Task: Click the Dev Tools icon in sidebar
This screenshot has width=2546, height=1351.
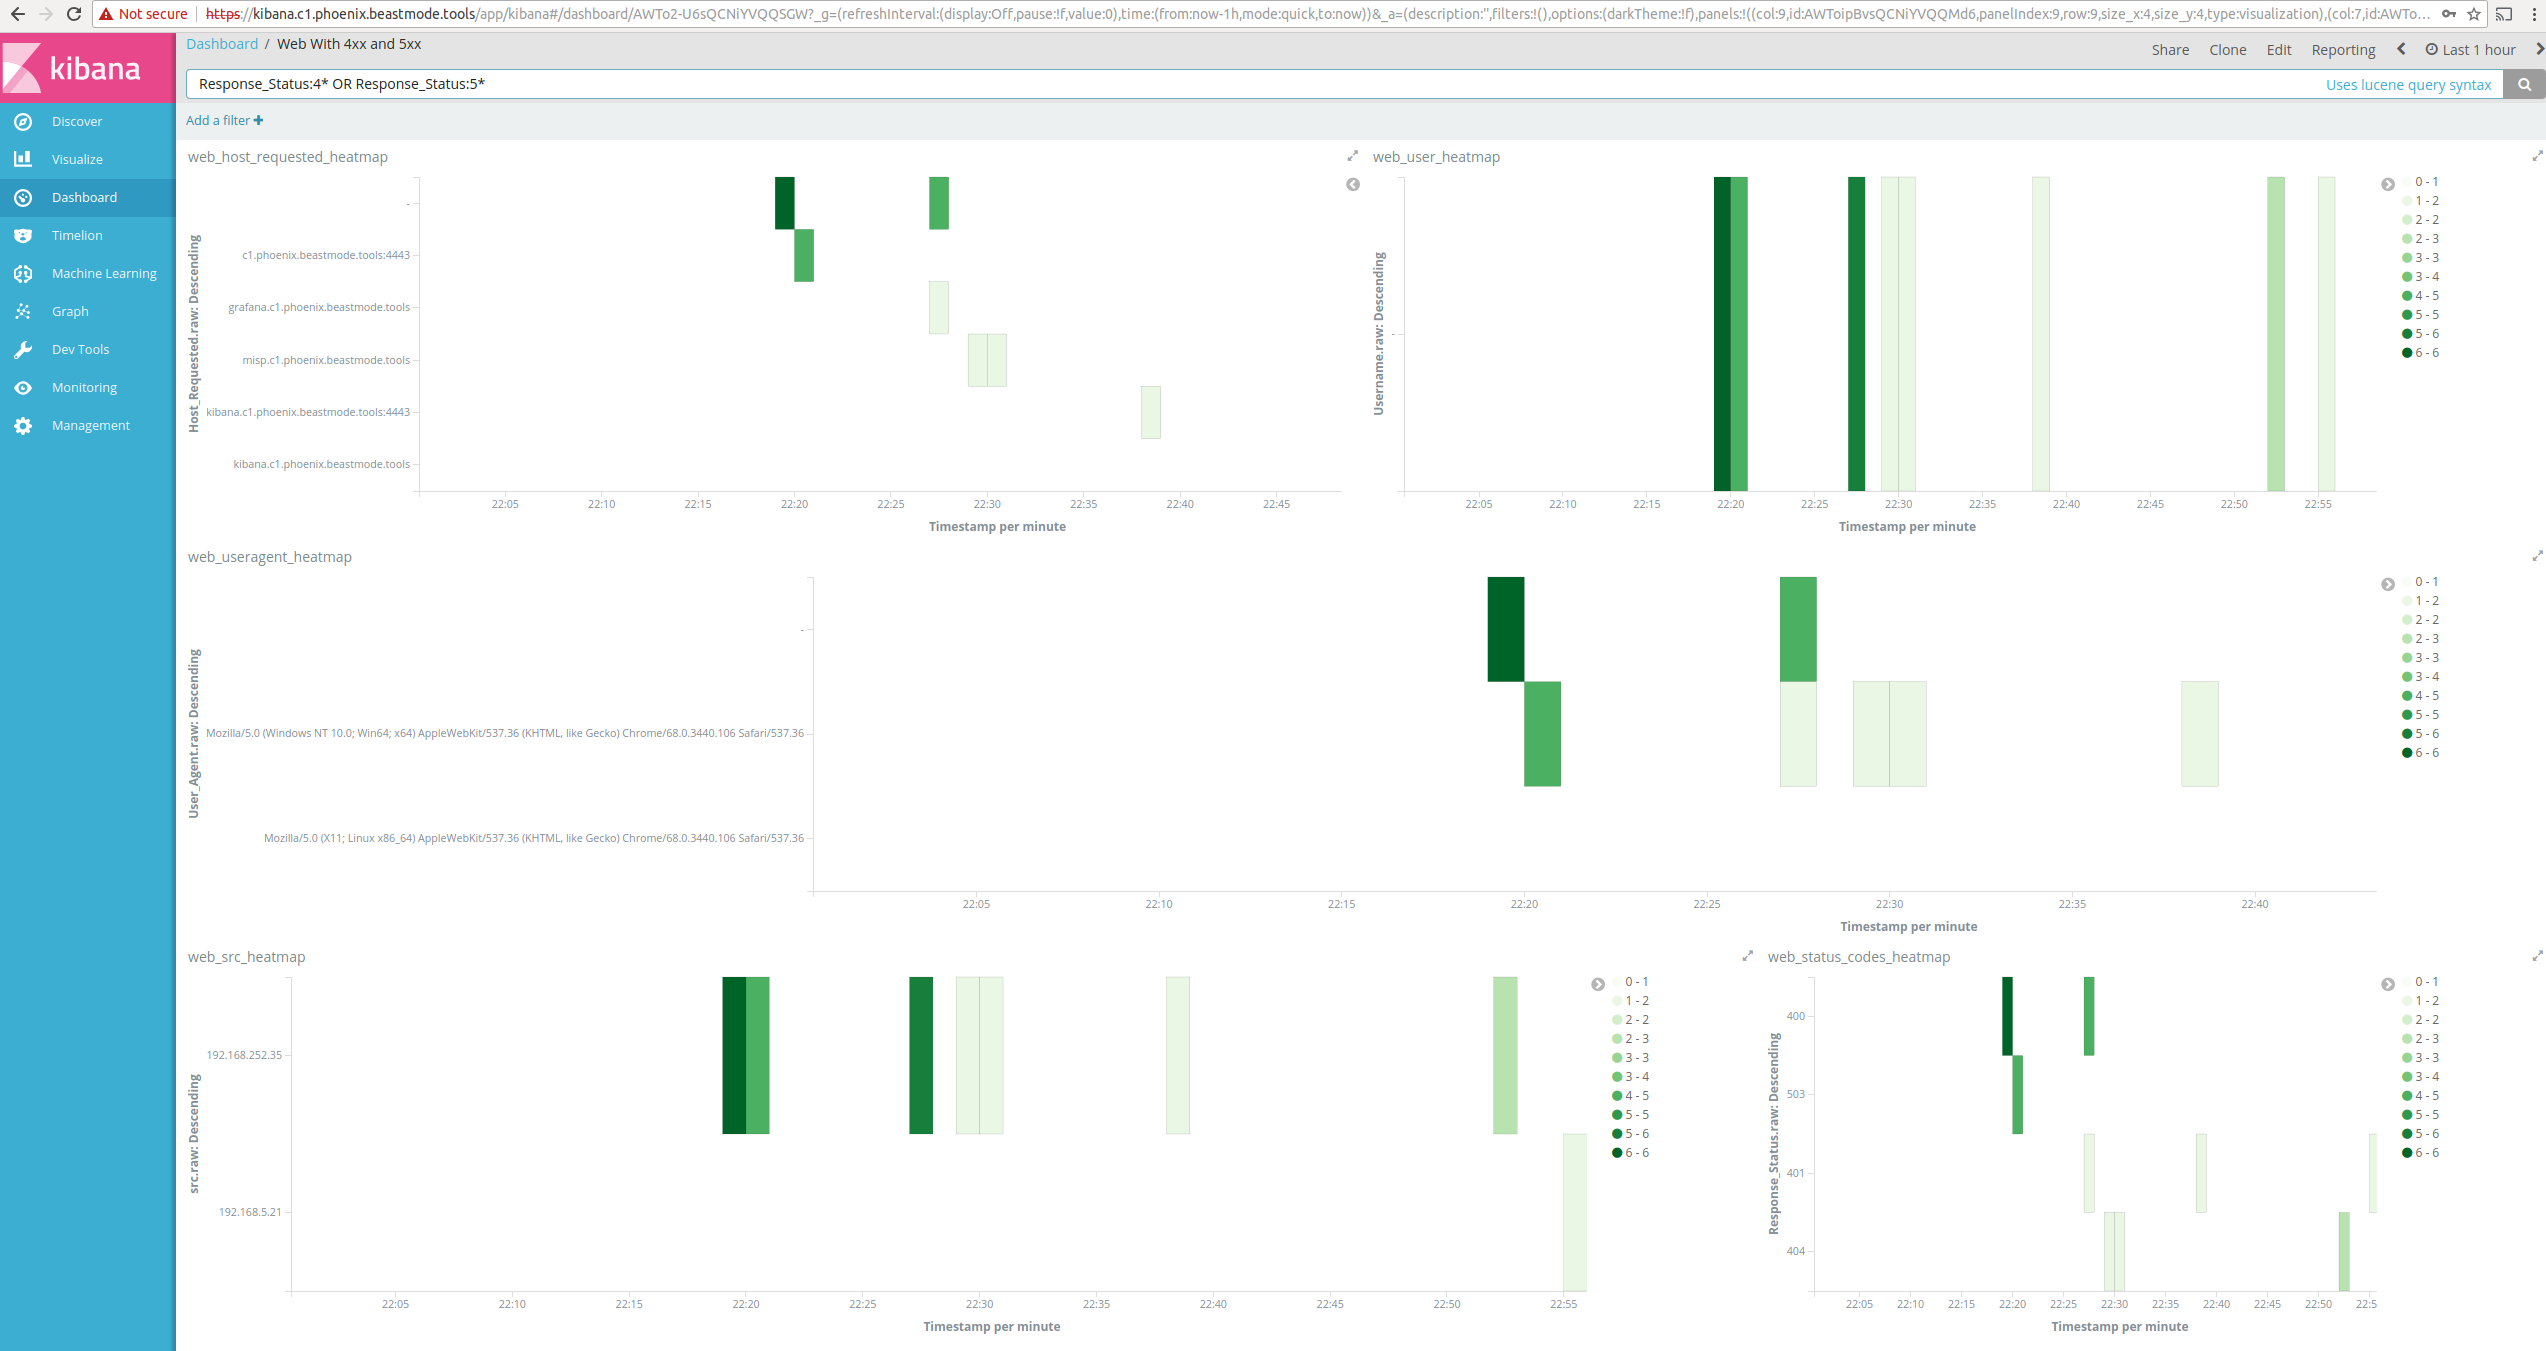Action: [24, 349]
